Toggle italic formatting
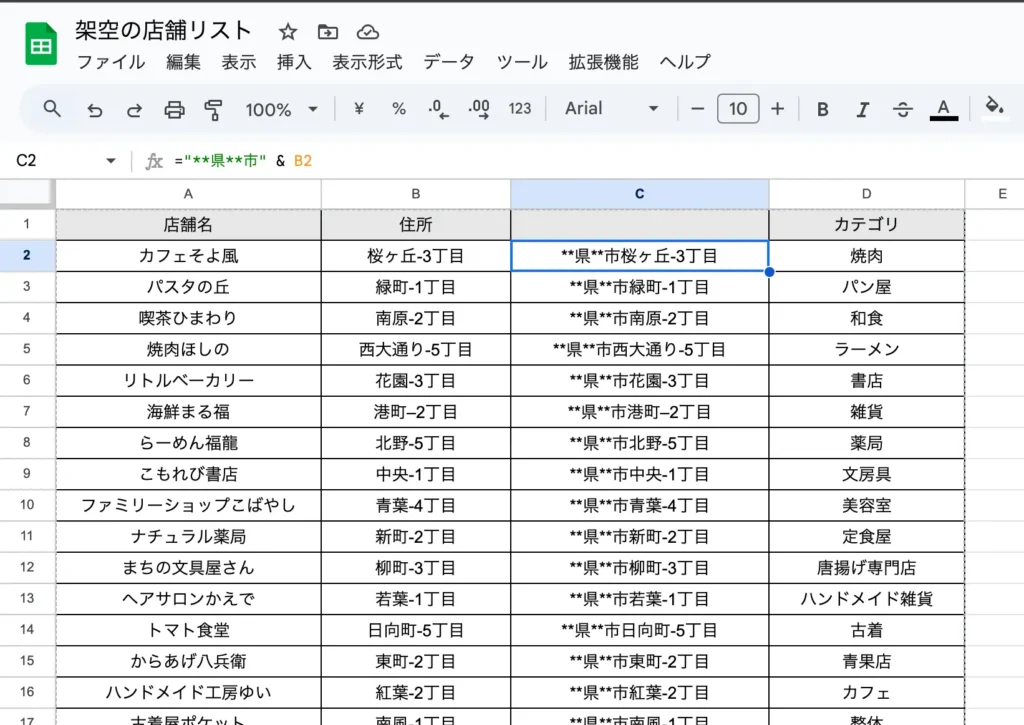 tap(862, 109)
